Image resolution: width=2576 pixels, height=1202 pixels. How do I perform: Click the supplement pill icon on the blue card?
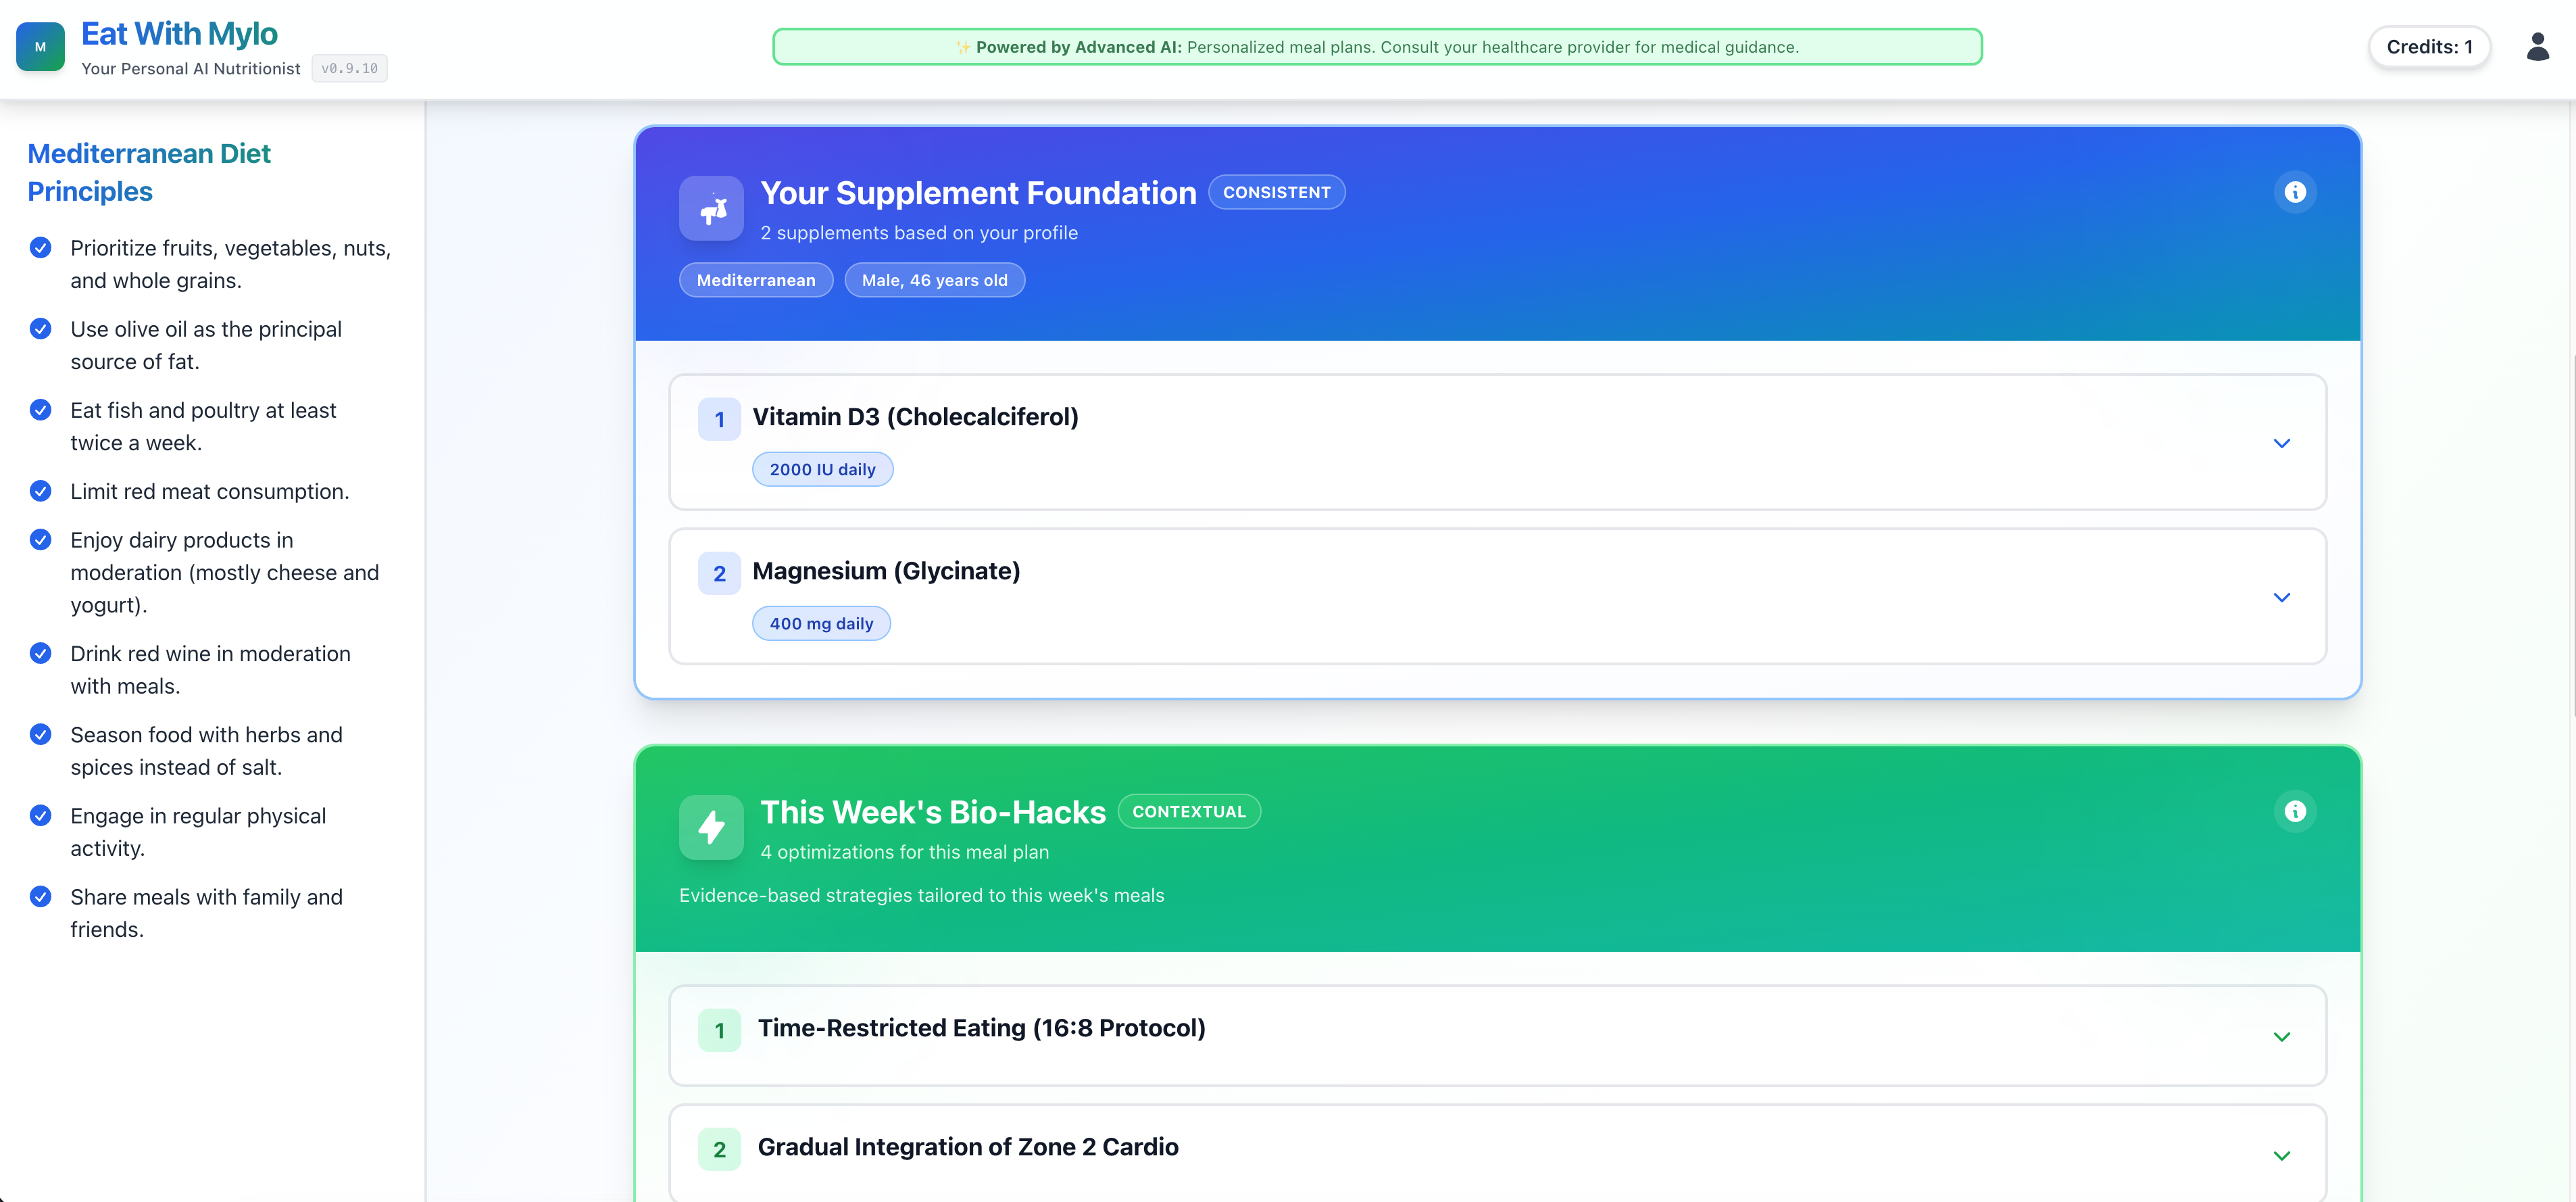(x=711, y=208)
